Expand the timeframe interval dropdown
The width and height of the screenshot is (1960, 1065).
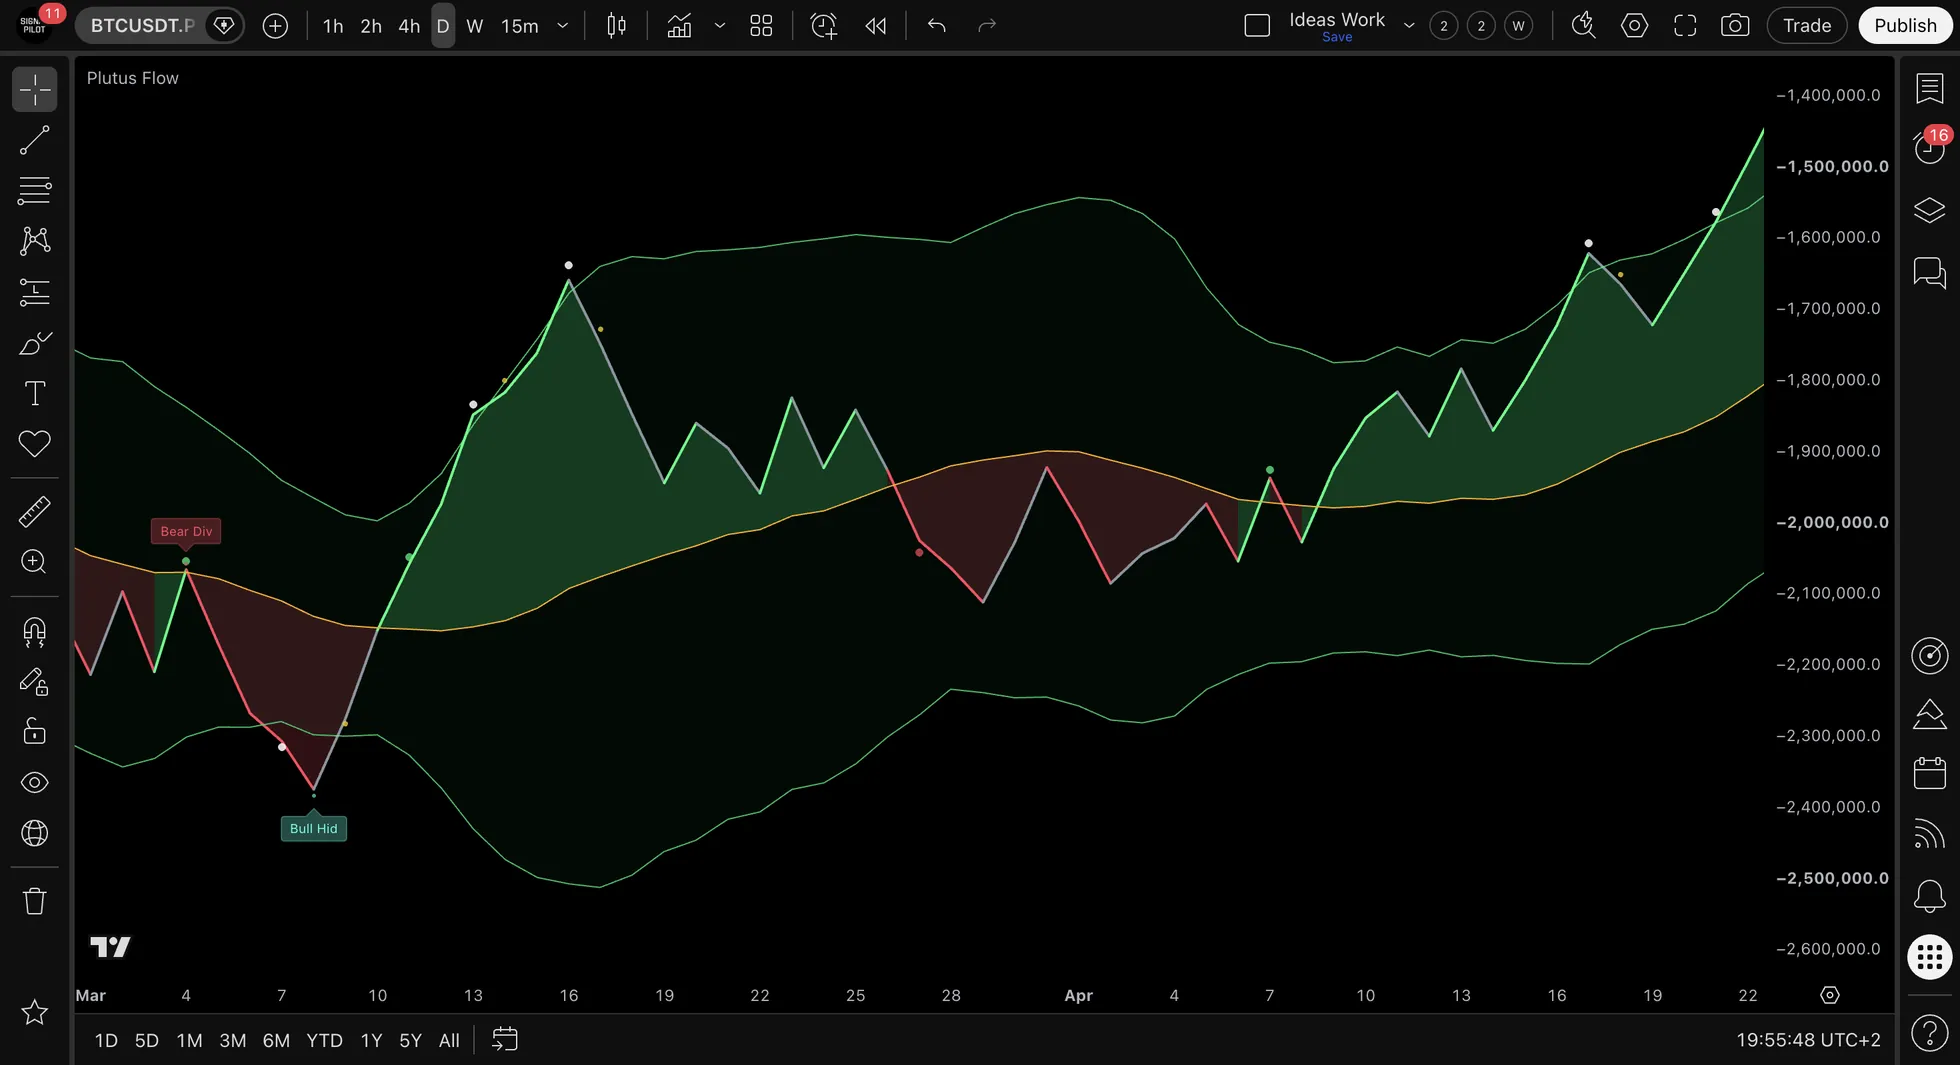click(x=563, y=26)
